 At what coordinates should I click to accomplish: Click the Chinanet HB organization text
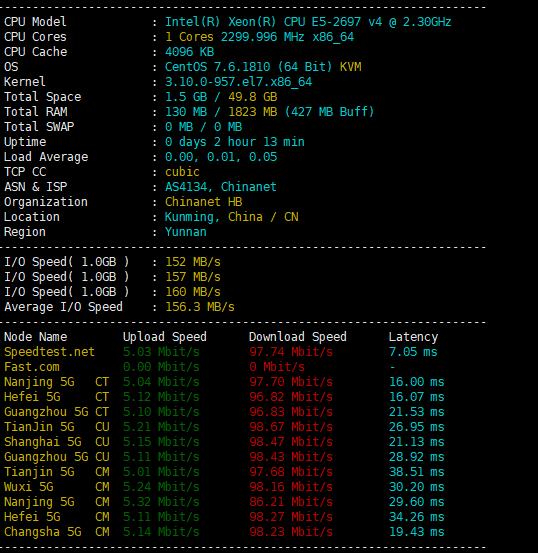pyautogui.click(x=204, y=202)
